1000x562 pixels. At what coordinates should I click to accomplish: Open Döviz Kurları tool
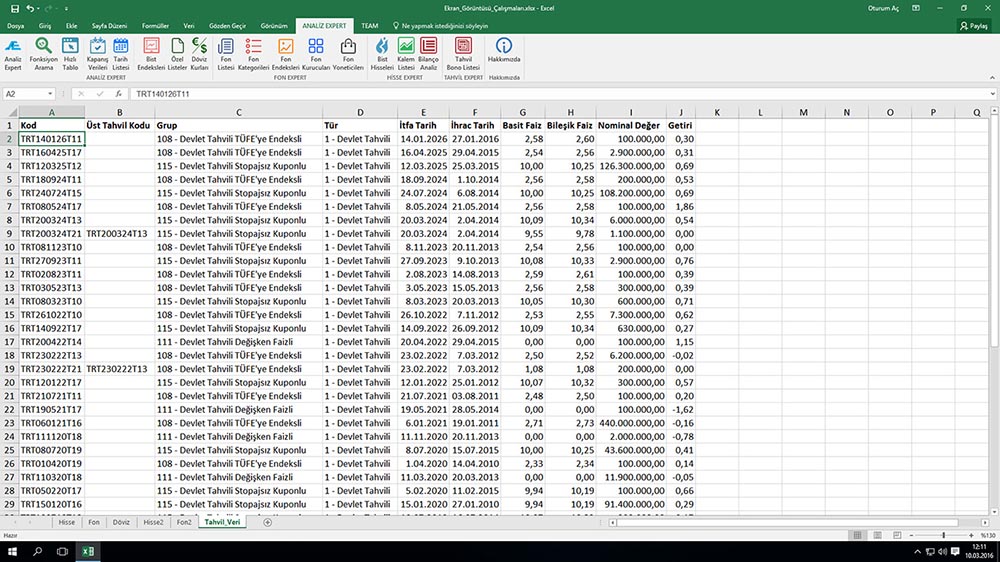click(x=200, y=54)
